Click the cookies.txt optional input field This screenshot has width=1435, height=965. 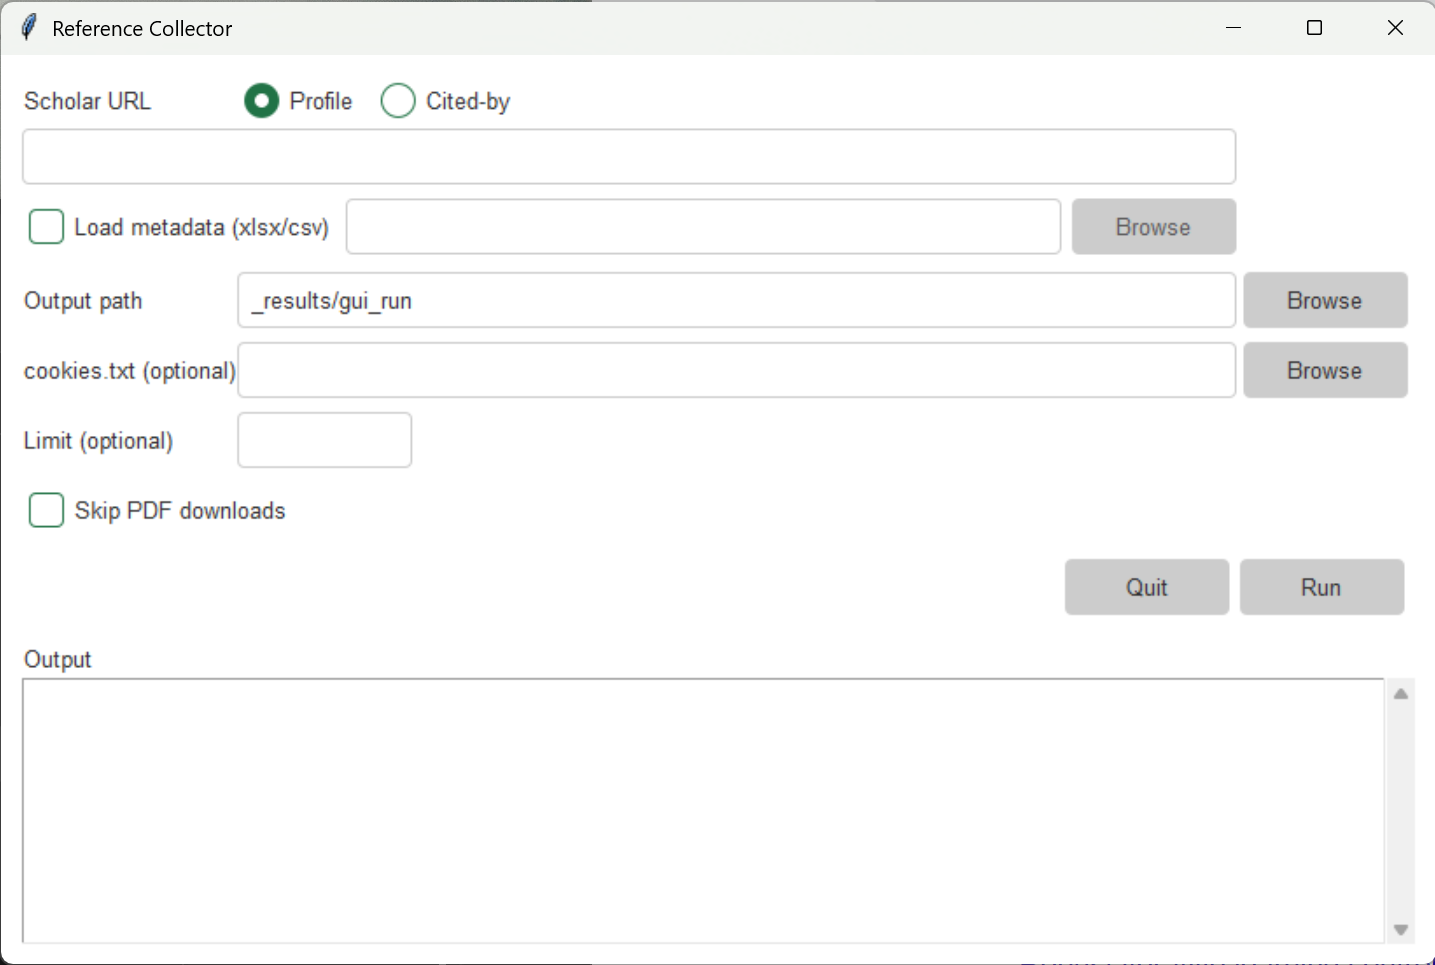coord(735,370)
